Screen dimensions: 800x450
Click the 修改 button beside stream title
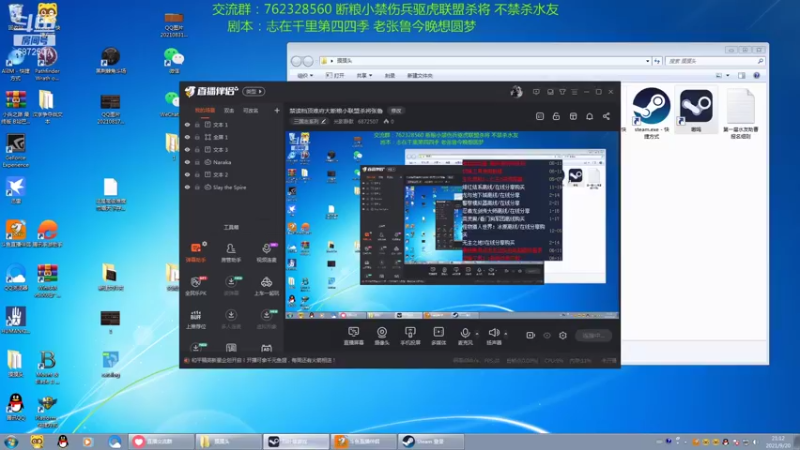tap(396, 111)
